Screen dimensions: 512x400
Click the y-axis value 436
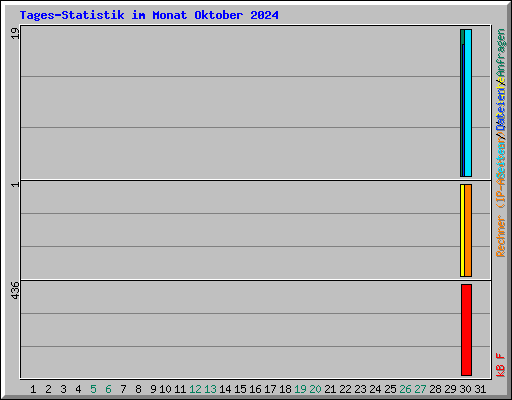(15, 290)
